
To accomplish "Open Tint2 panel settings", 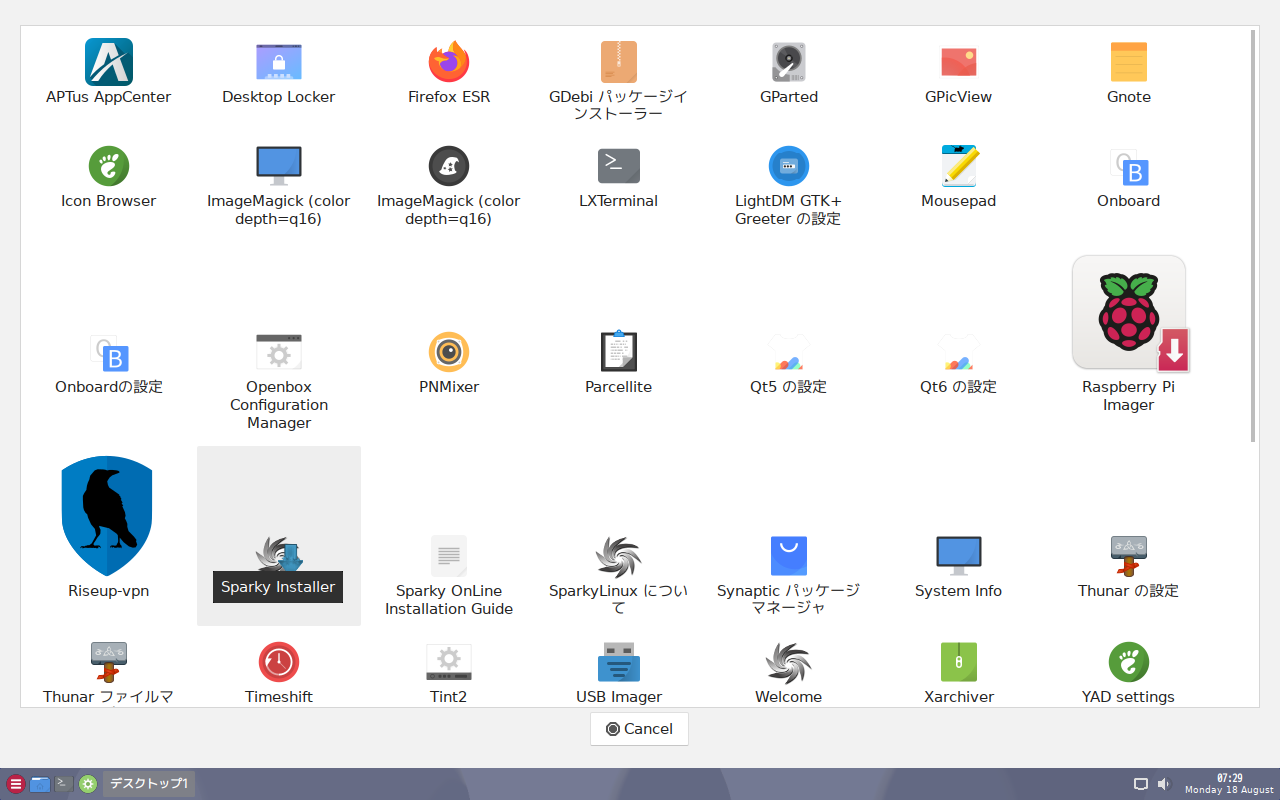I will pyautogui.click(x=449, y=673).
